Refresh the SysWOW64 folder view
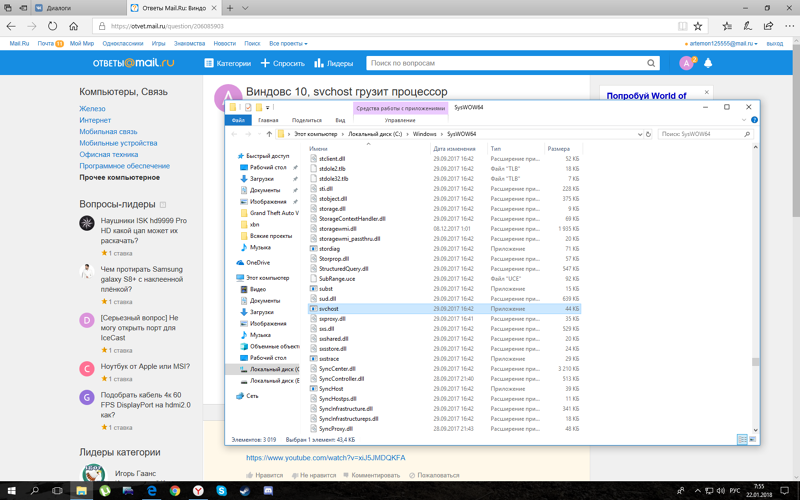 (648, 134)
